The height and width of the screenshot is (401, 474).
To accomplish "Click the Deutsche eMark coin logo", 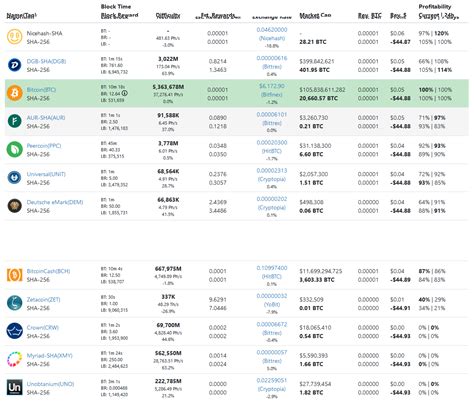I will 15,206.
